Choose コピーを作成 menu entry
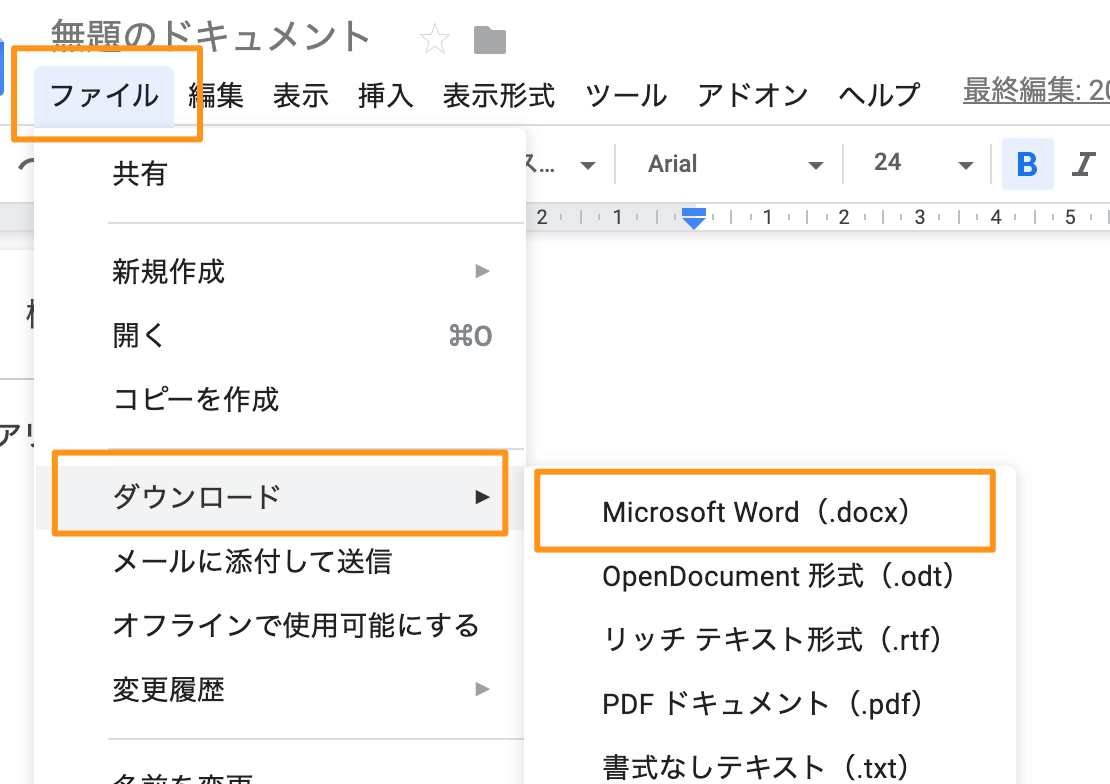The image size is (1110, 784). coord(280,399)
